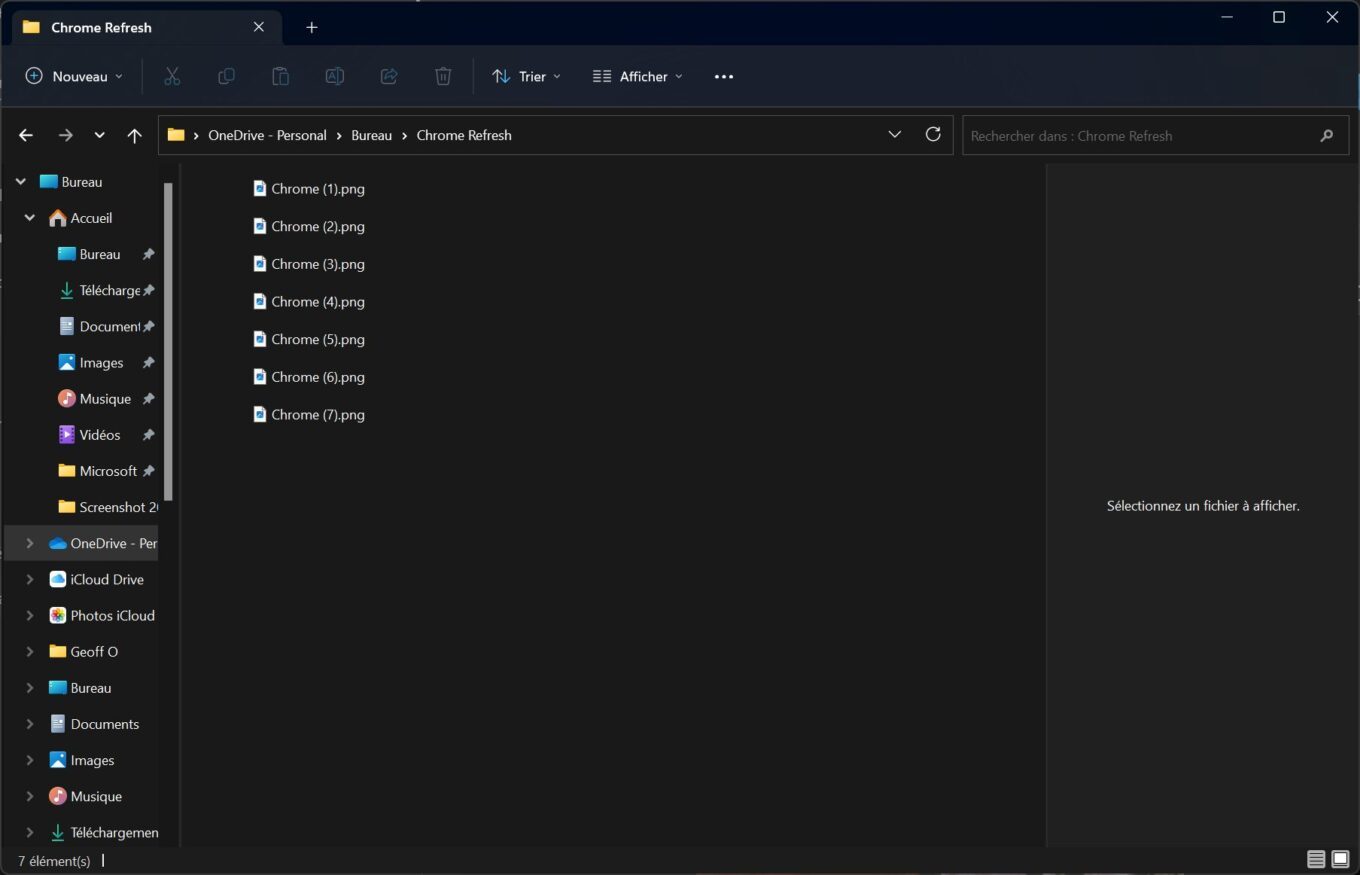Click Bureau in address path
This screenshot has height=875, width=1360.
(371, 135)
